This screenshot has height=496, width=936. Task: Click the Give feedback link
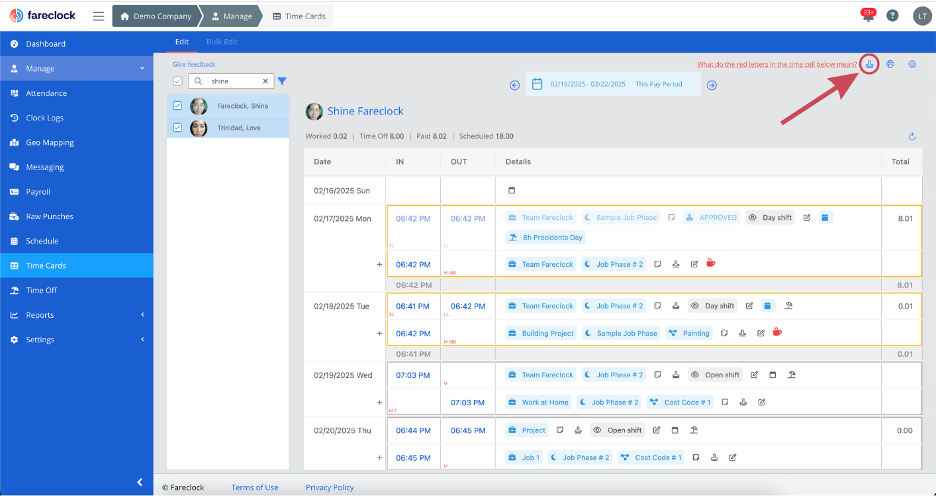tap(194, 64)
